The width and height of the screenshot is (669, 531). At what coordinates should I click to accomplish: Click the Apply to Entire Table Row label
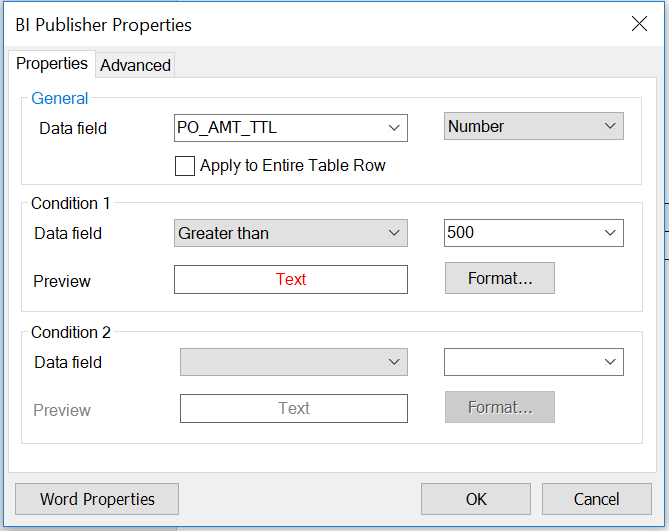(293, 165)
